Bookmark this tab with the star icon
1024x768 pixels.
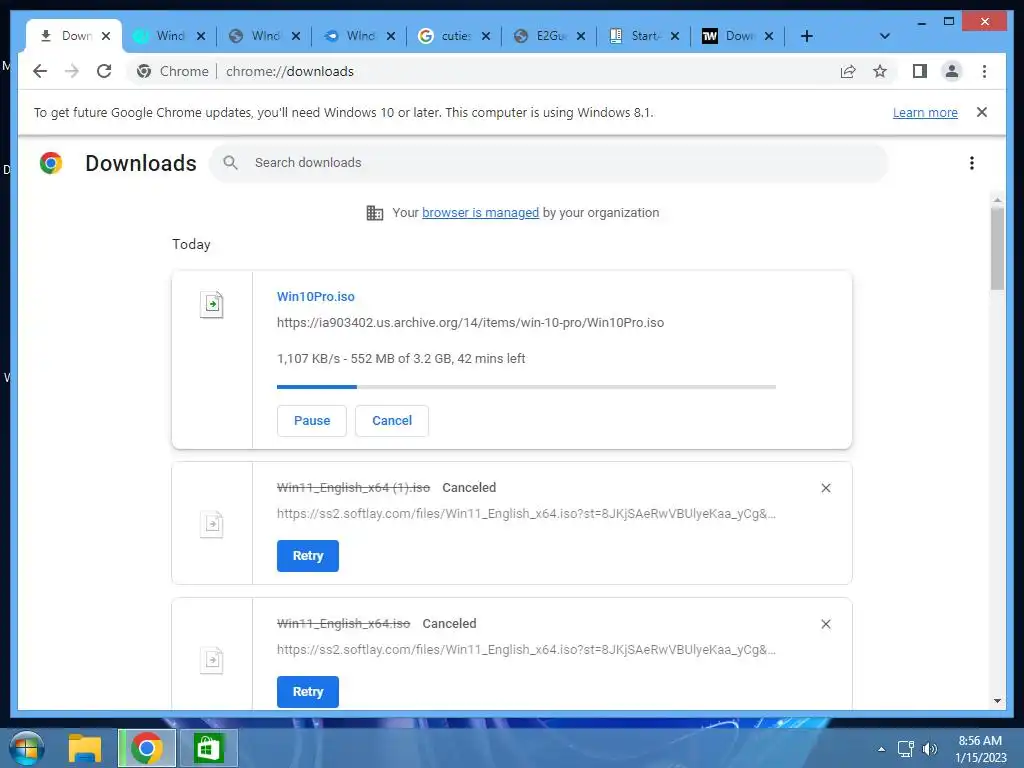click(x=880, y=71)
